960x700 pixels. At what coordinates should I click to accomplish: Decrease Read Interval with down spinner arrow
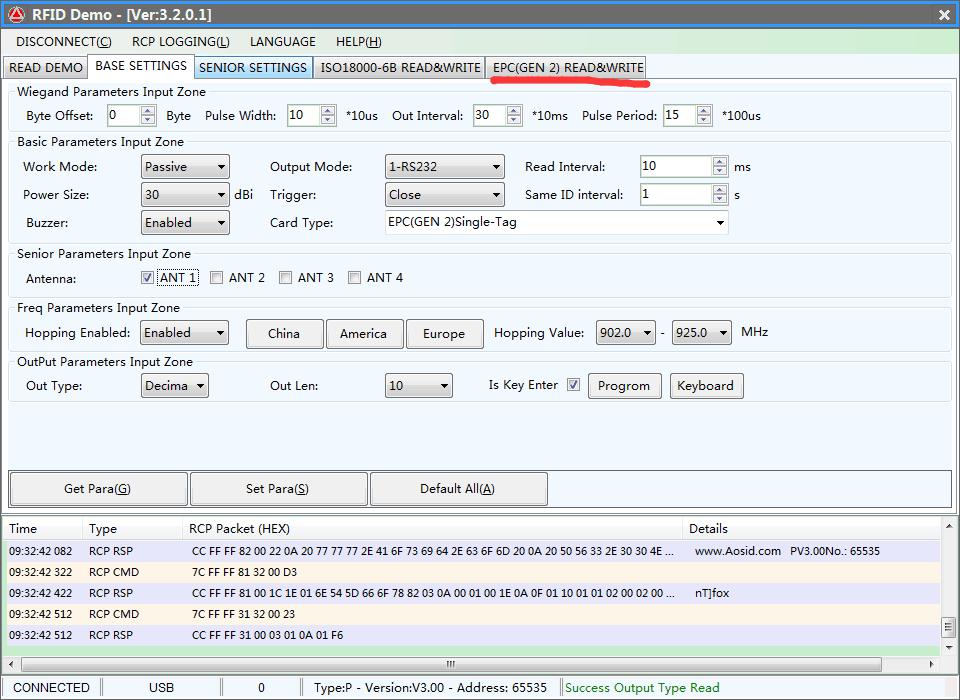(720, 172)
